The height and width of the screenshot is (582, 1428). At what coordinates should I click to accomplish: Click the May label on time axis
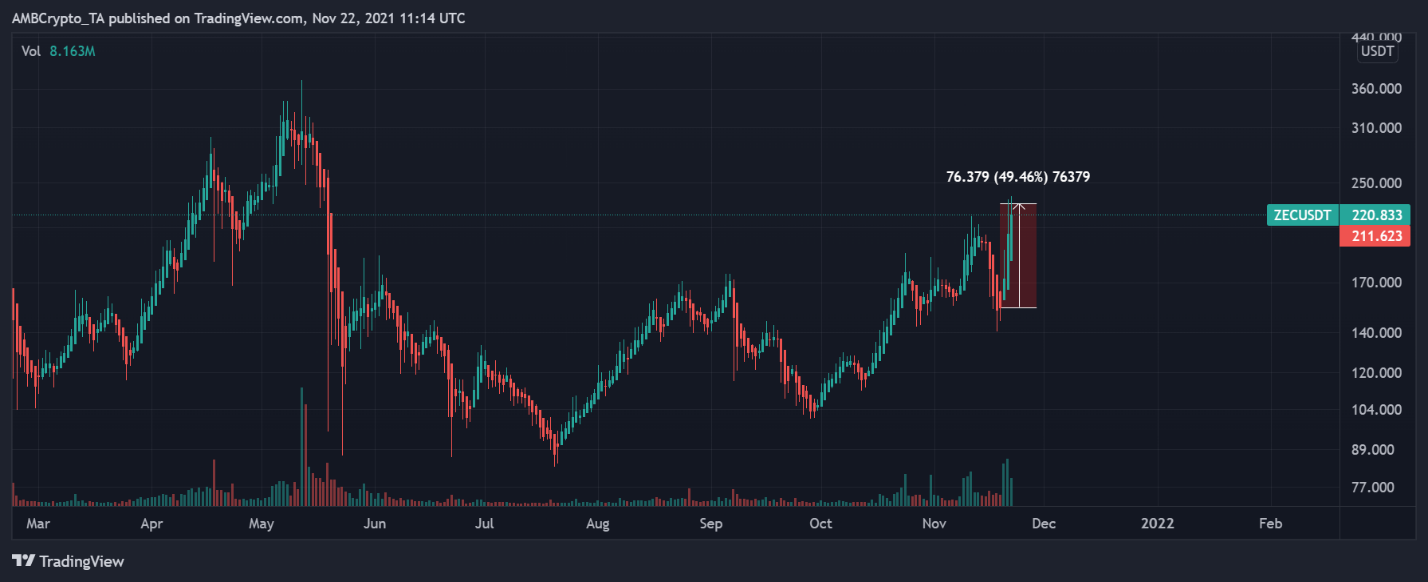tap(261, 523)
